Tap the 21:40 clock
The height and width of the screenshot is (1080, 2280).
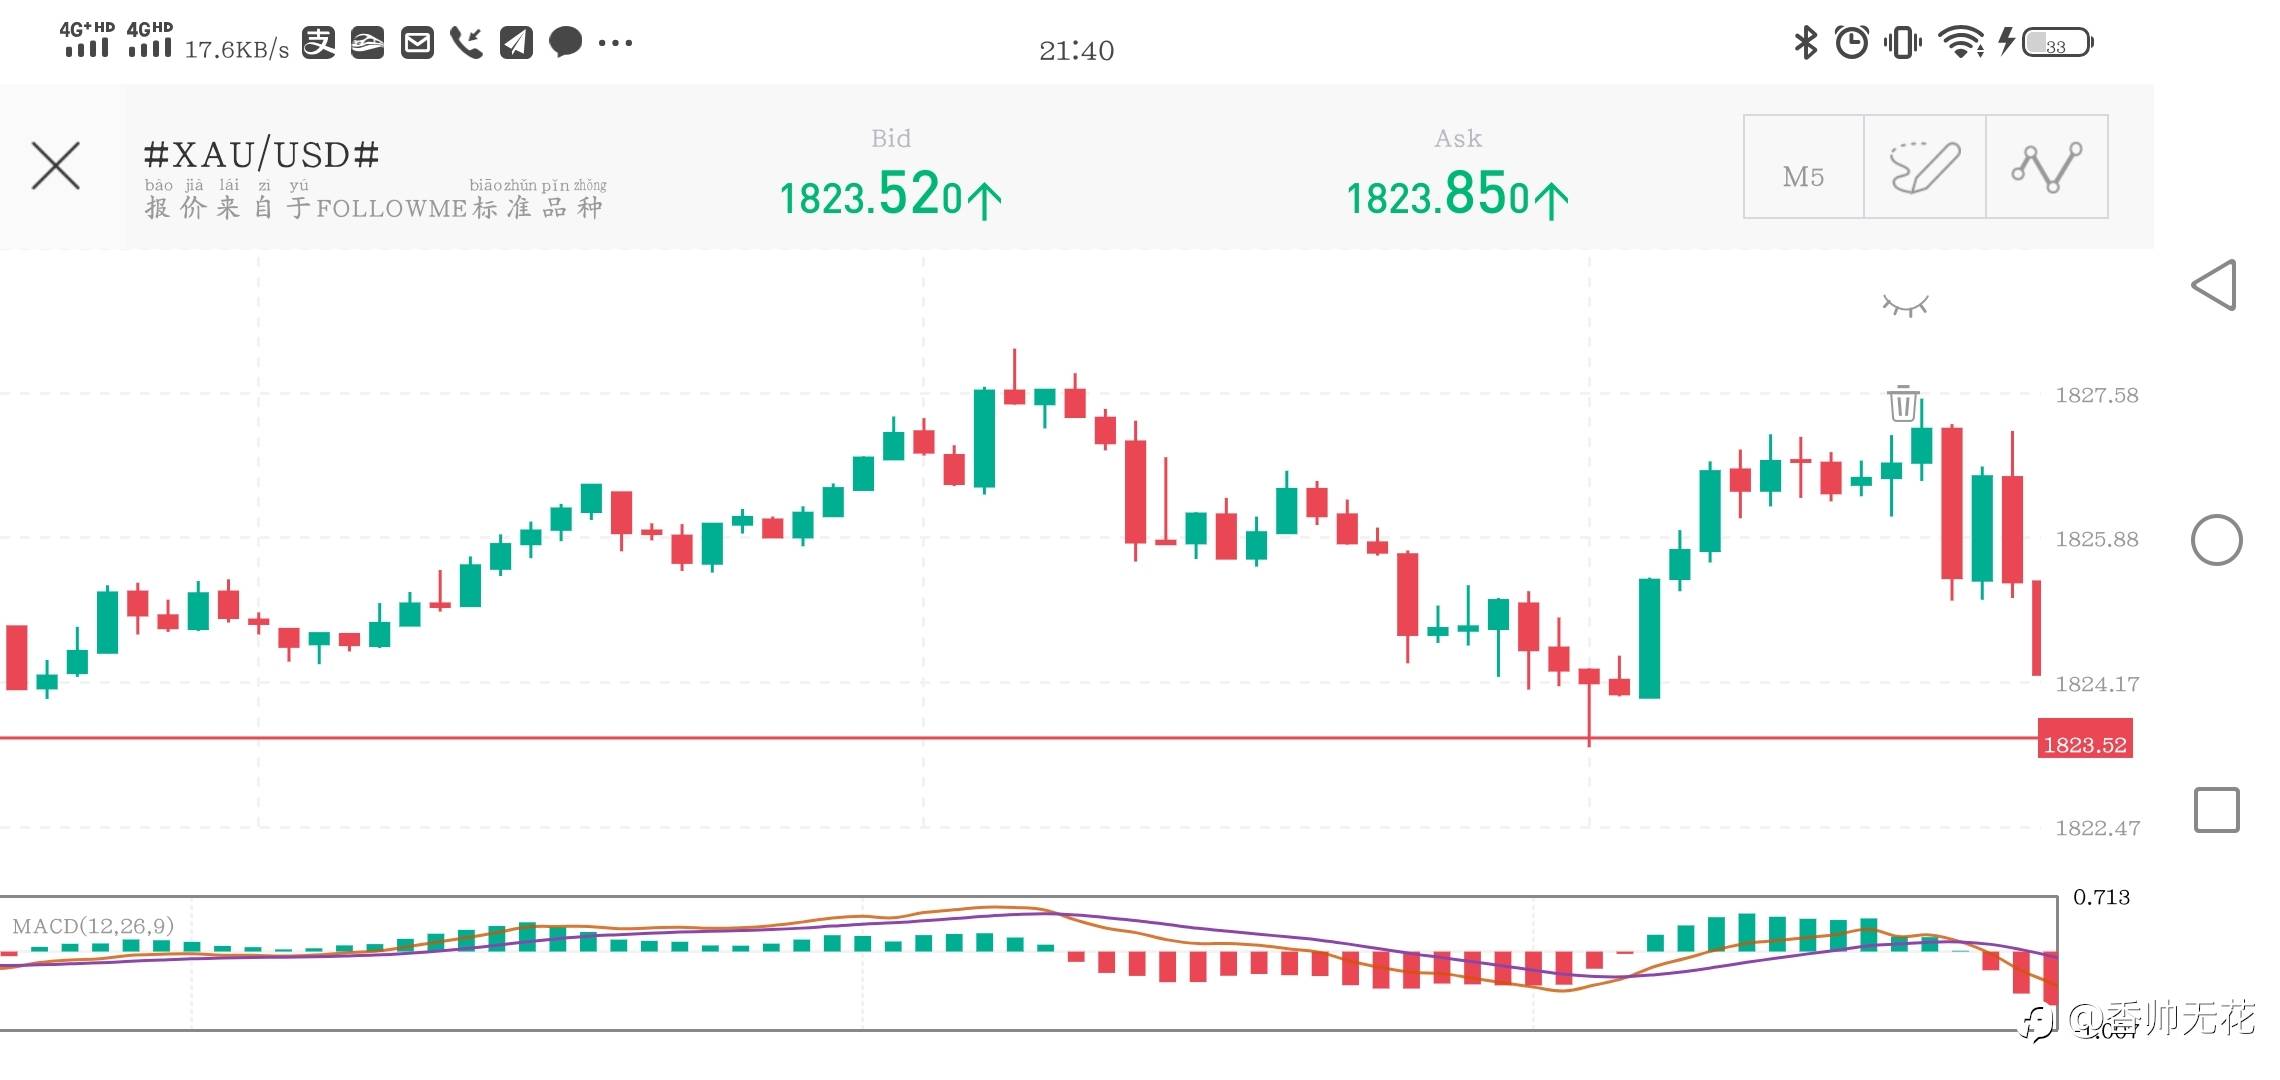(1076, 50)
